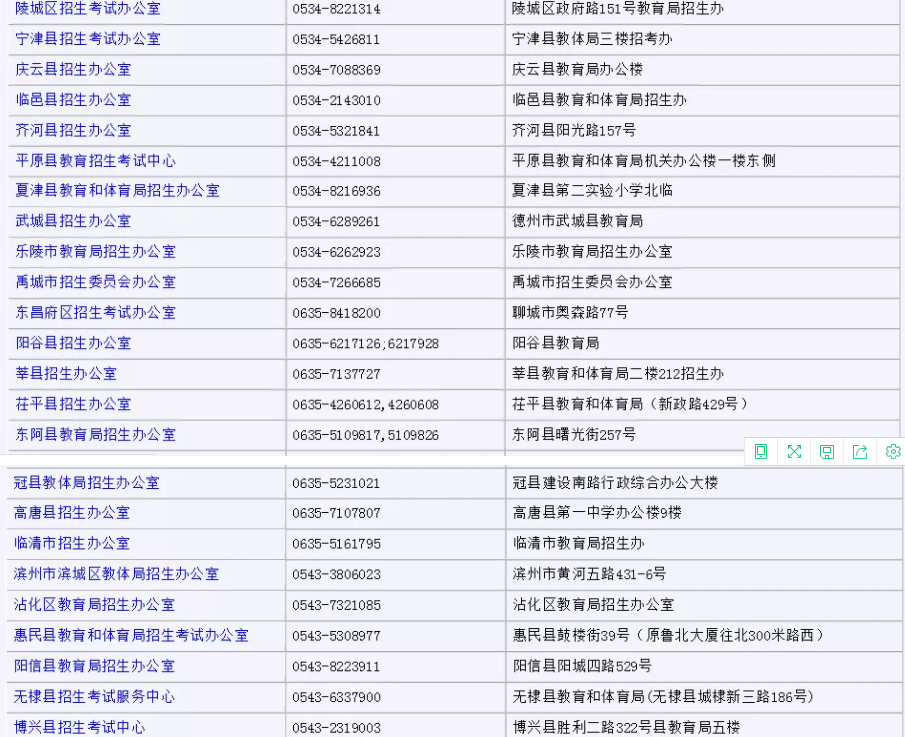This screenshot has width=905, height=737.
Task: Open 夏津县教育和体育局招生办公室 link
Action: click(x=117, y=191)
